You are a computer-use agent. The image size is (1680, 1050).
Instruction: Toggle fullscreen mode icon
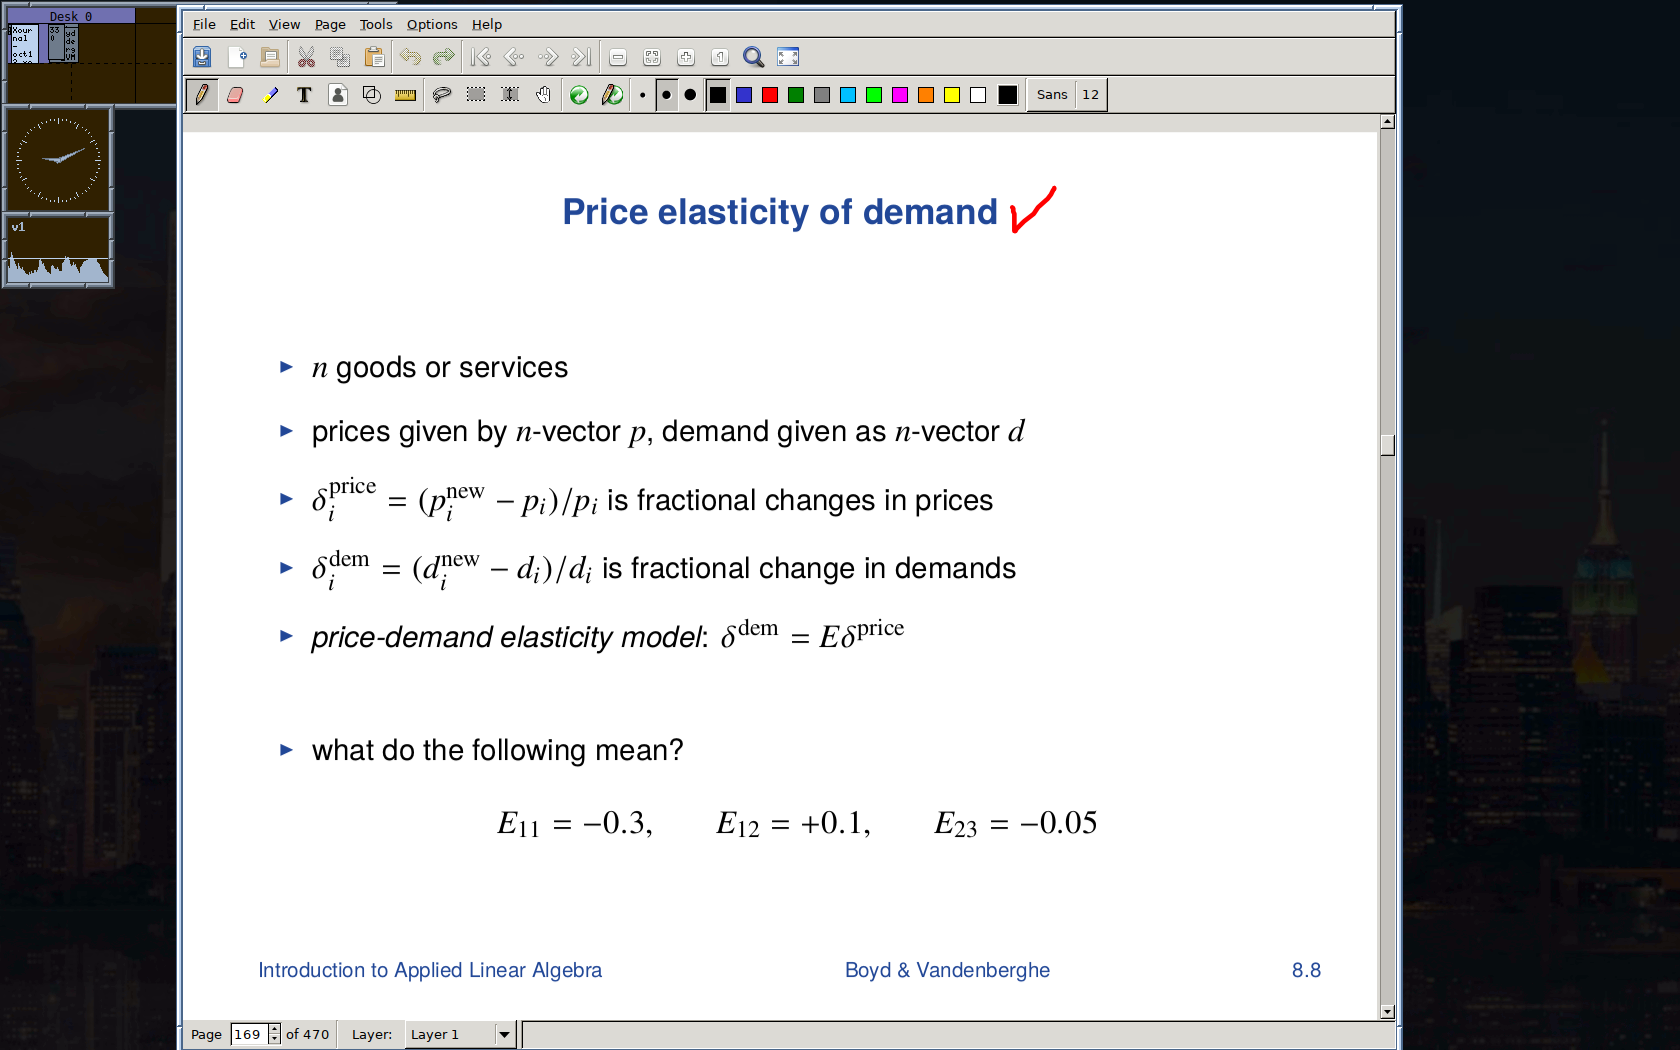tap(788, 57)
